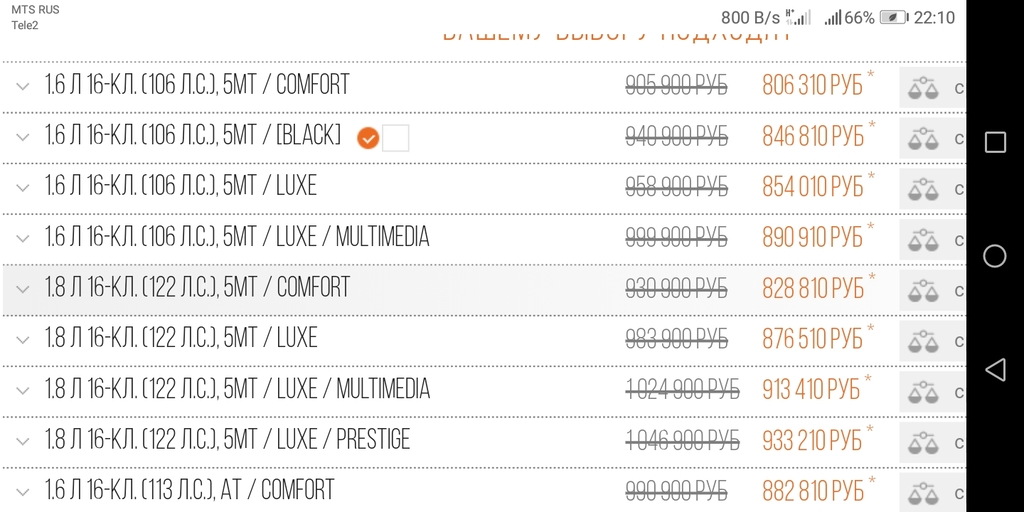1024x512 pixels.
Task: Compare the 1.6 AT Comfort trim
Action: coord(923,492)
